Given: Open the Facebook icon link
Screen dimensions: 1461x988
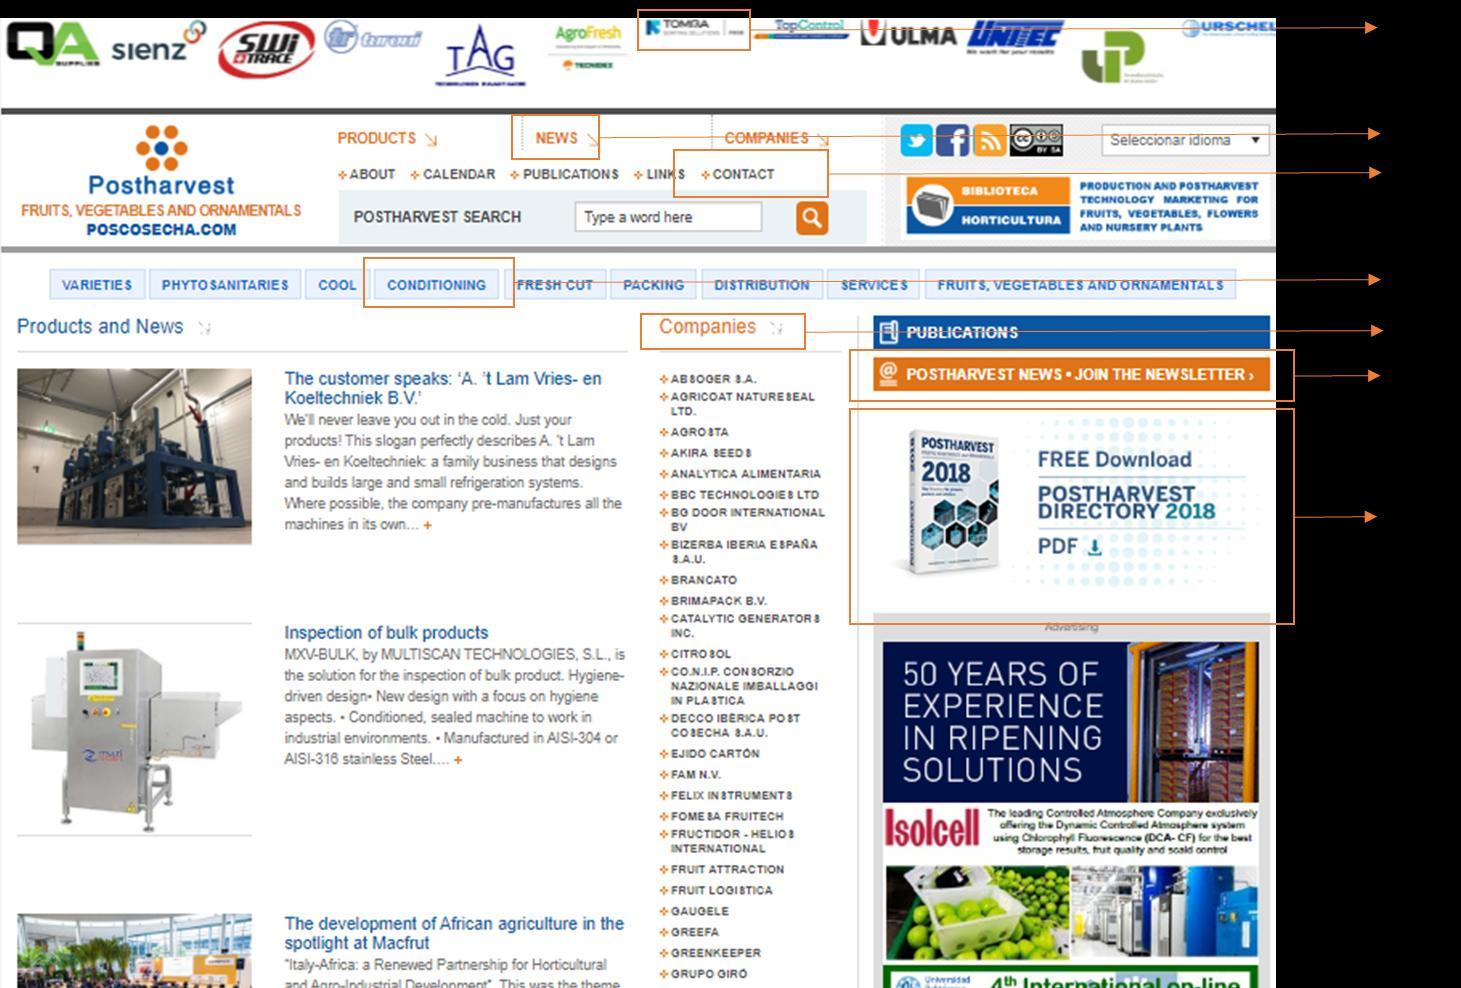Looking at the screenshot, I should [952, 141].
